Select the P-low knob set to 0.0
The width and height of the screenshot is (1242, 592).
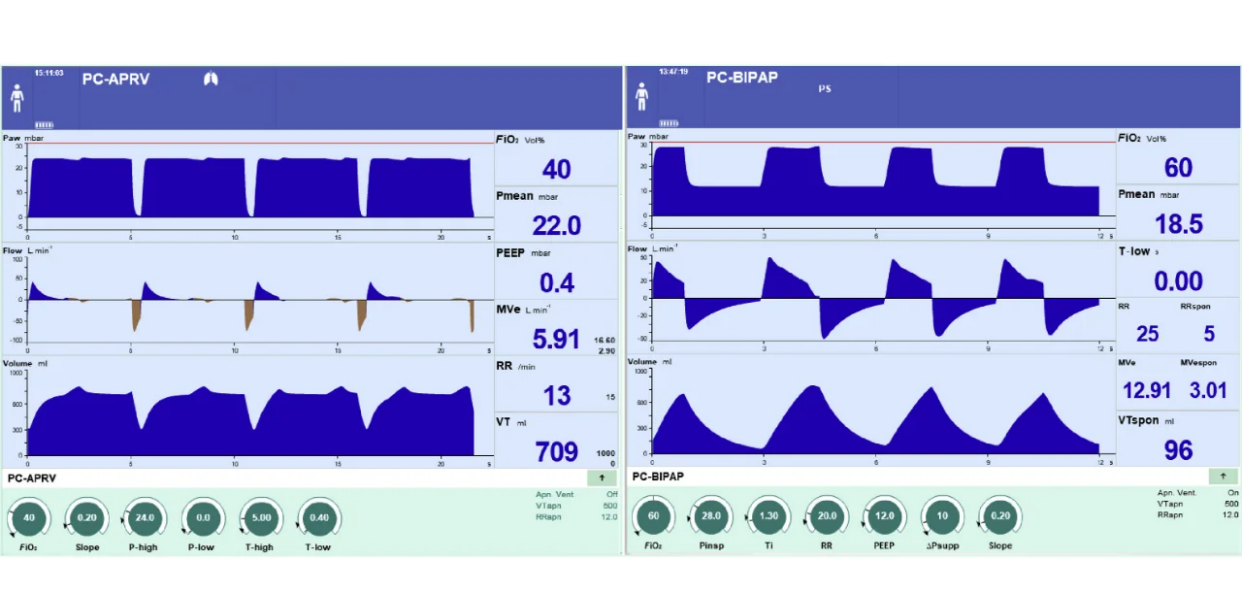tap(203, 518)
